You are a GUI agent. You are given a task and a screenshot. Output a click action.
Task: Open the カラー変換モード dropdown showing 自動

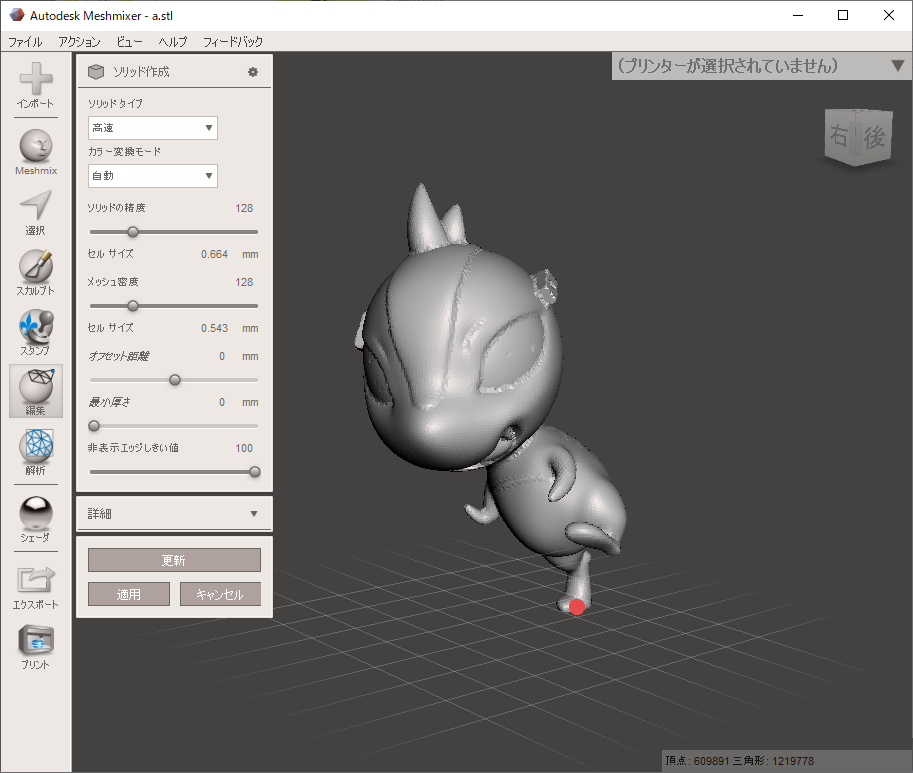153,176
